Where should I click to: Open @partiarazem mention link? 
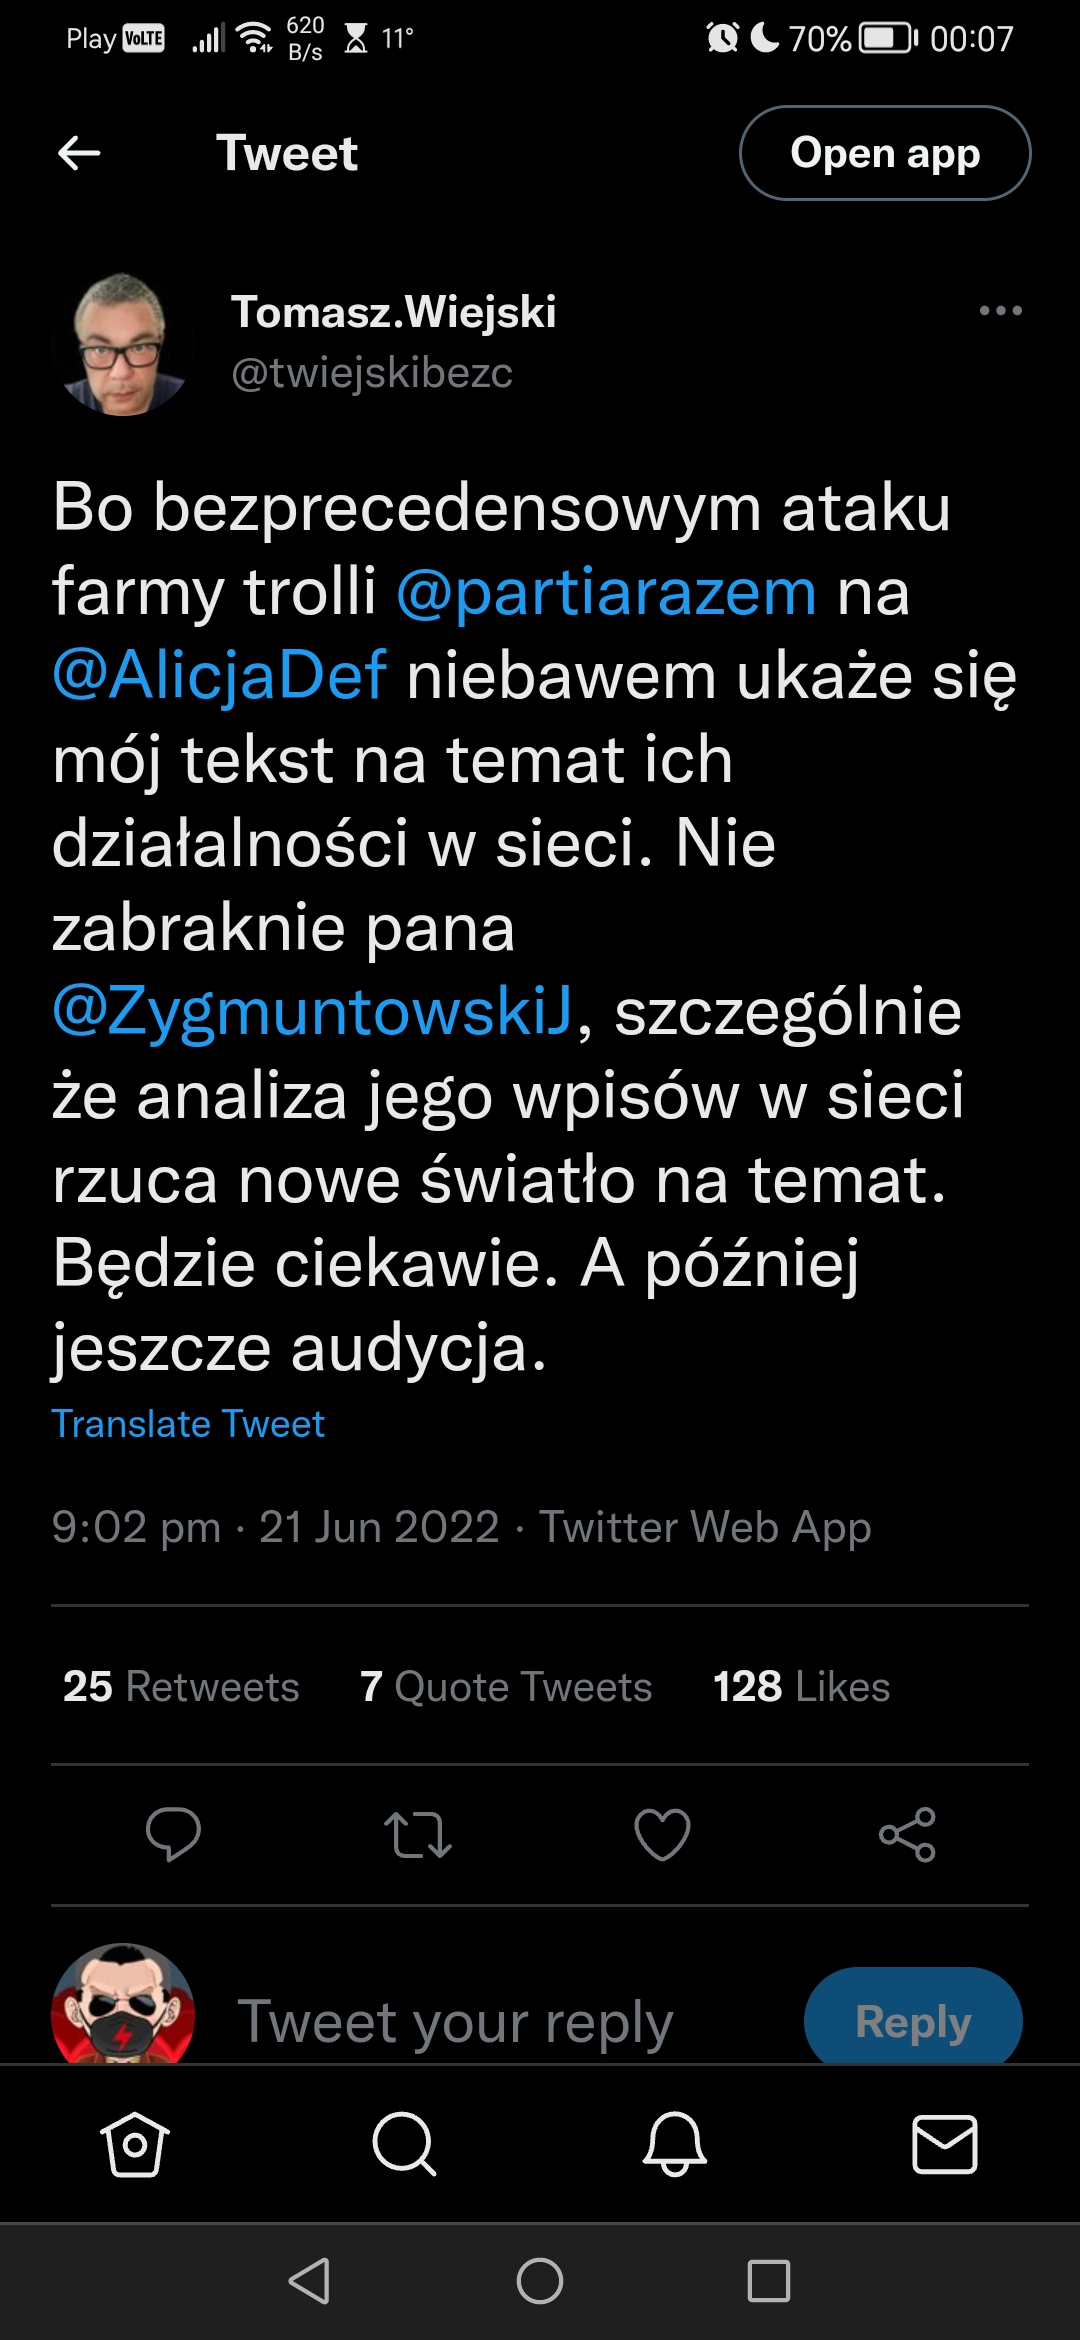[606, 592]
